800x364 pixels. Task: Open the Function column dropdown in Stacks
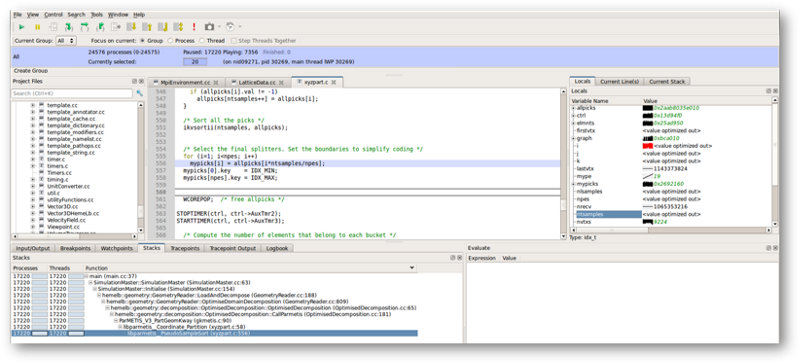(412, 268)
